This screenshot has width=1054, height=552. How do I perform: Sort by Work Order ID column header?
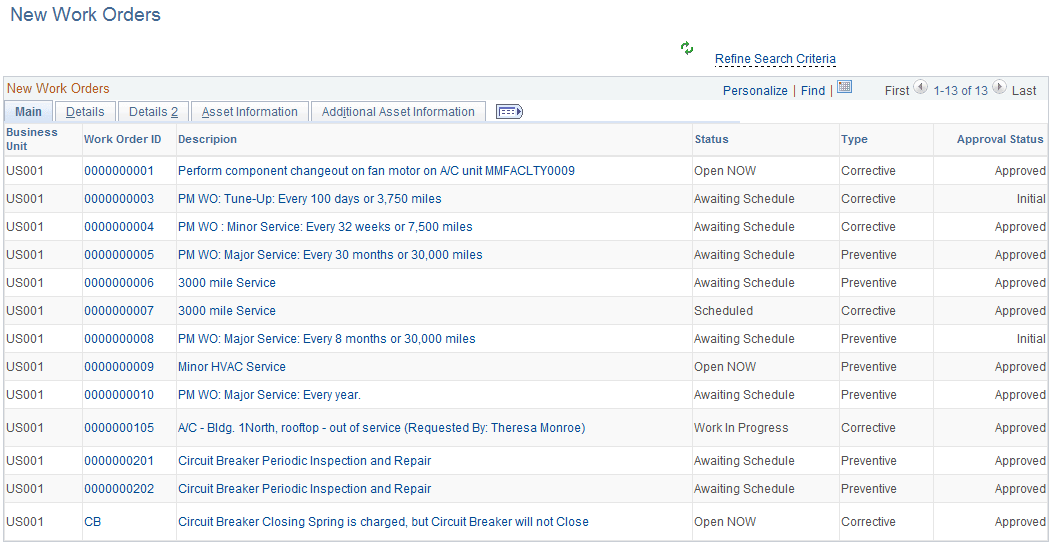click(122, 139)
